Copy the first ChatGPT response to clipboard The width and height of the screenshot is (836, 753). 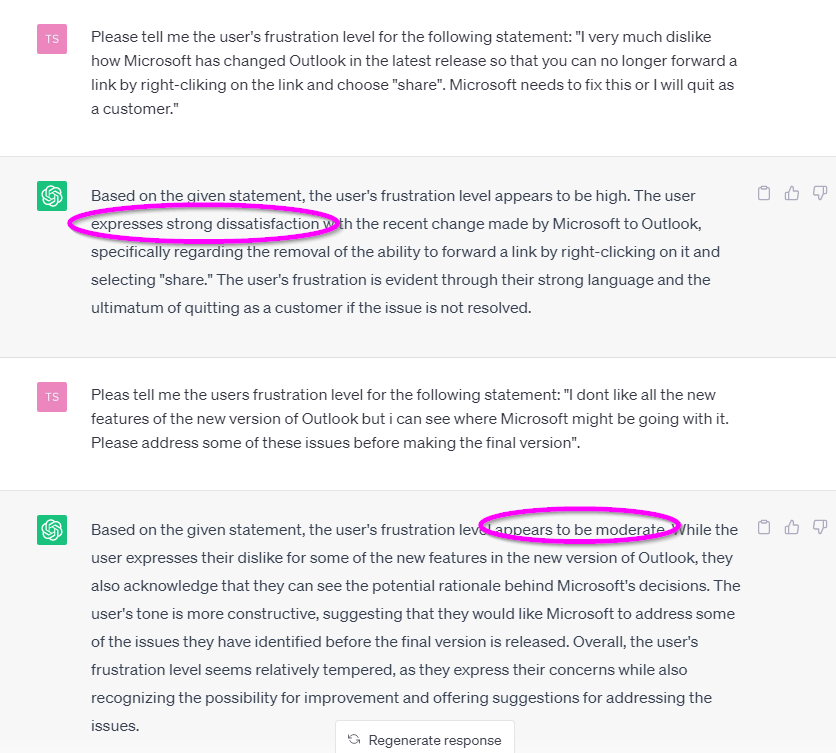[x=763, y=193]
